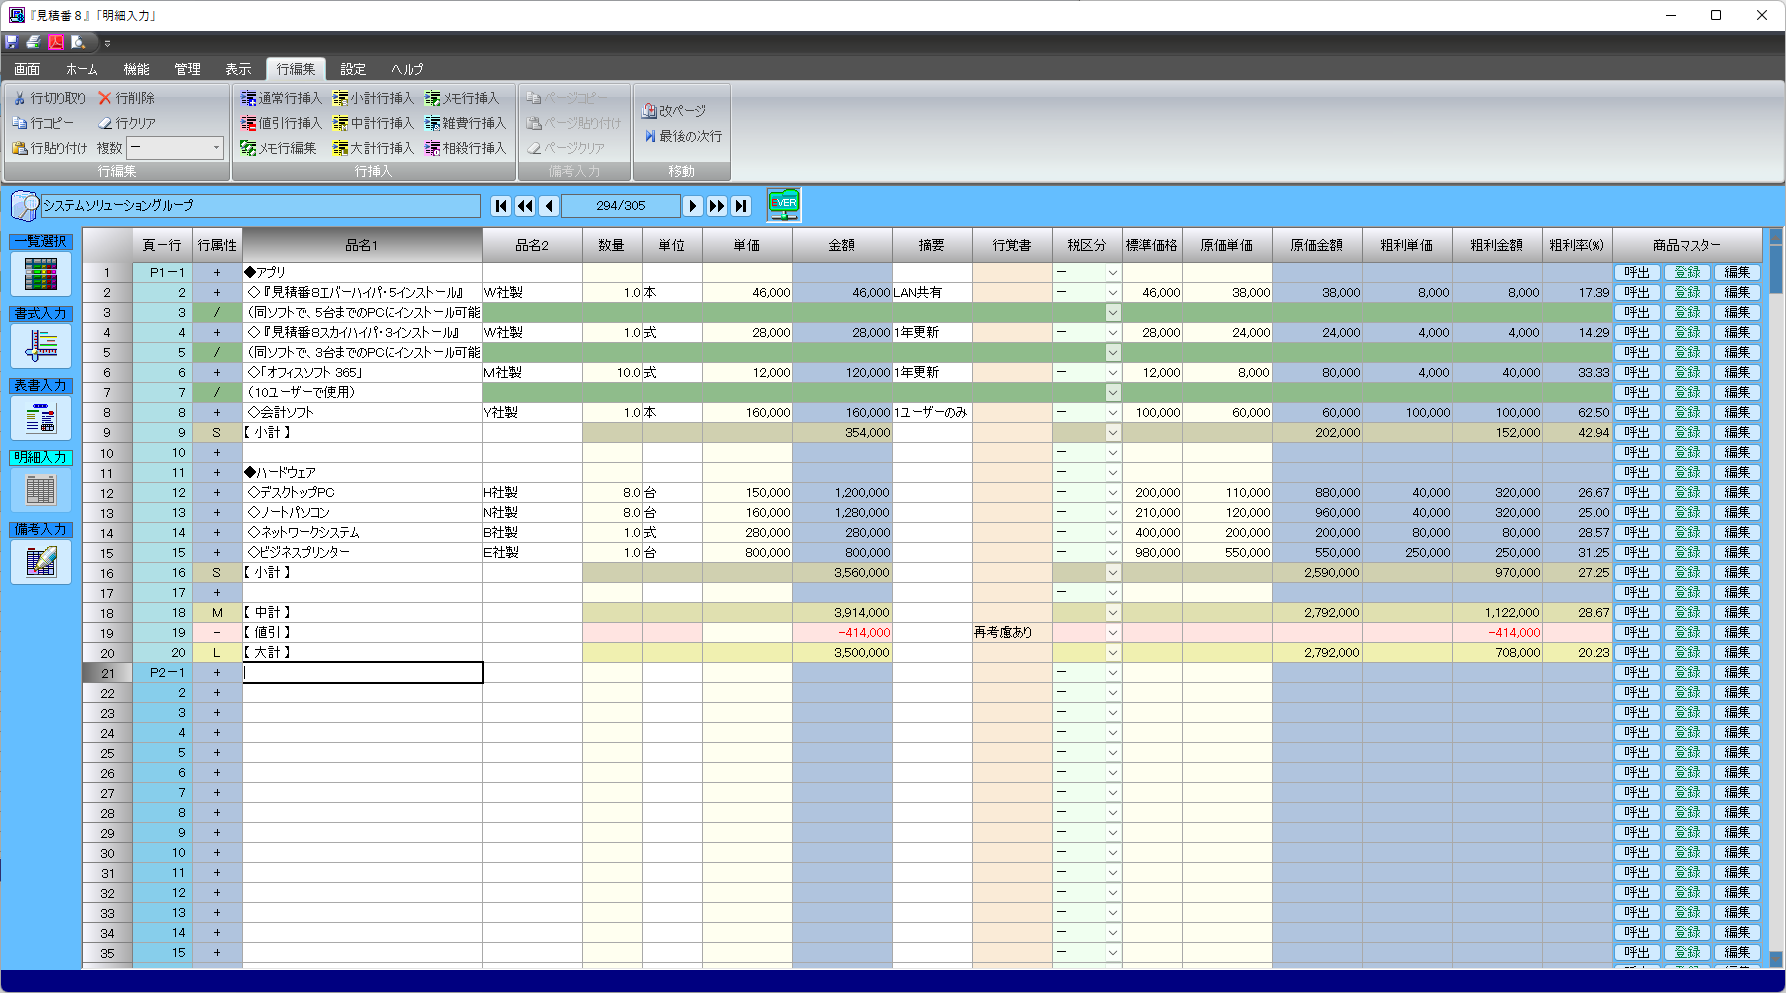
Task: Open the quick access toolbar customize arrow
Action: 107,43
